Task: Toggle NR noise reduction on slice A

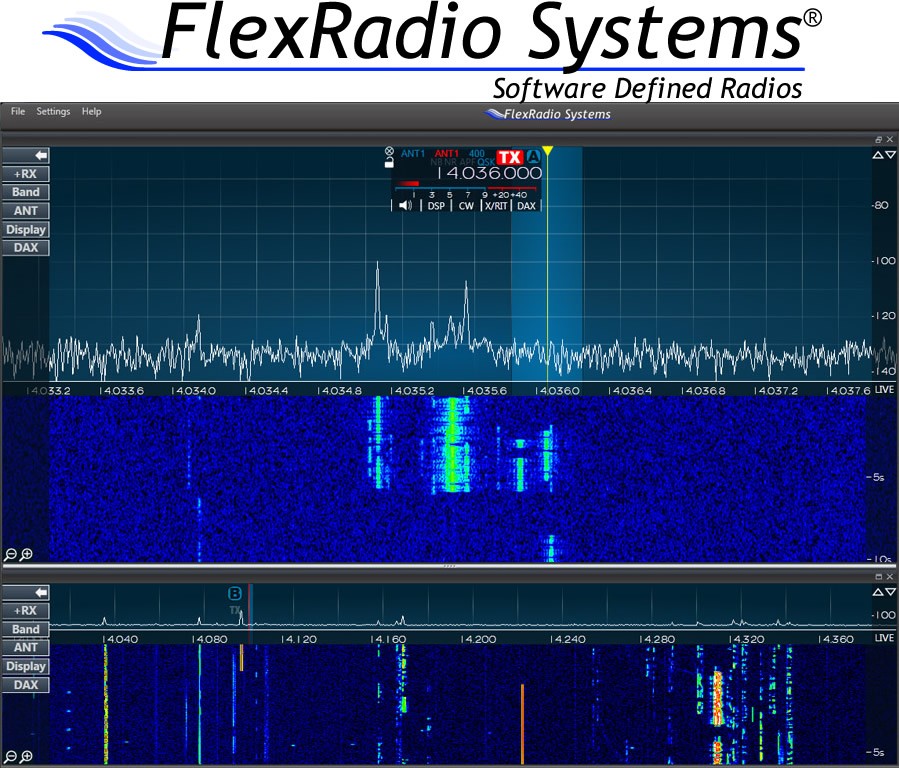Action: pyautogui.click(x=451, y=163)
